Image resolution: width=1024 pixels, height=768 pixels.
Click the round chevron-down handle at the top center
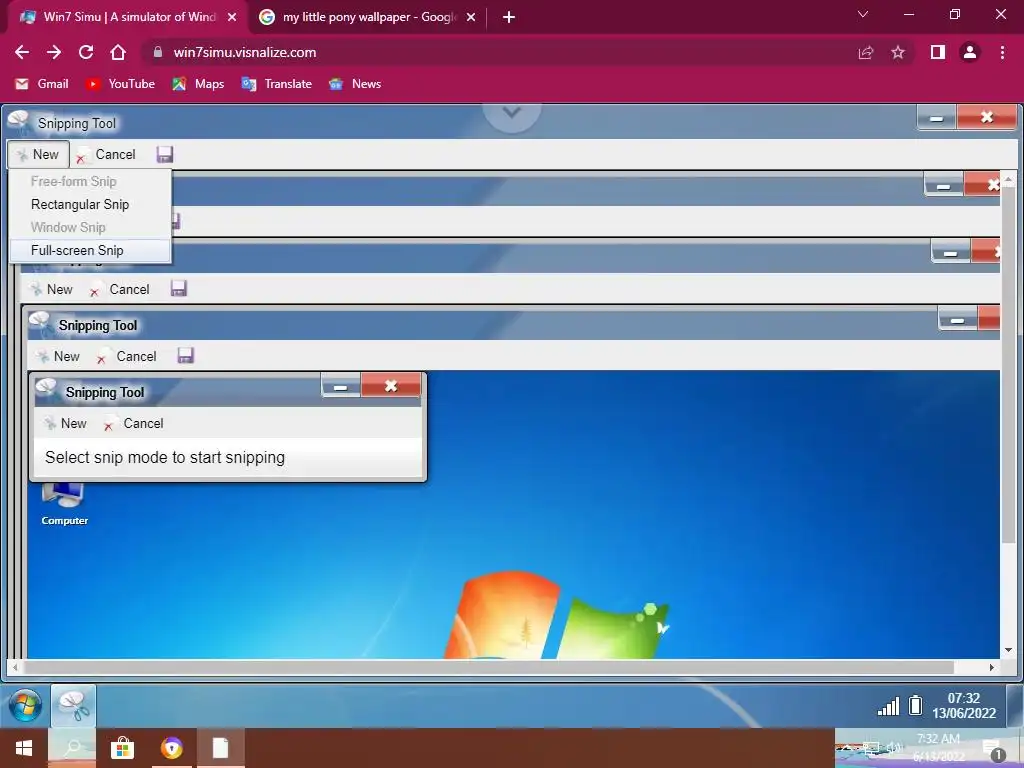pyautogui.click(x=512, y=114)
